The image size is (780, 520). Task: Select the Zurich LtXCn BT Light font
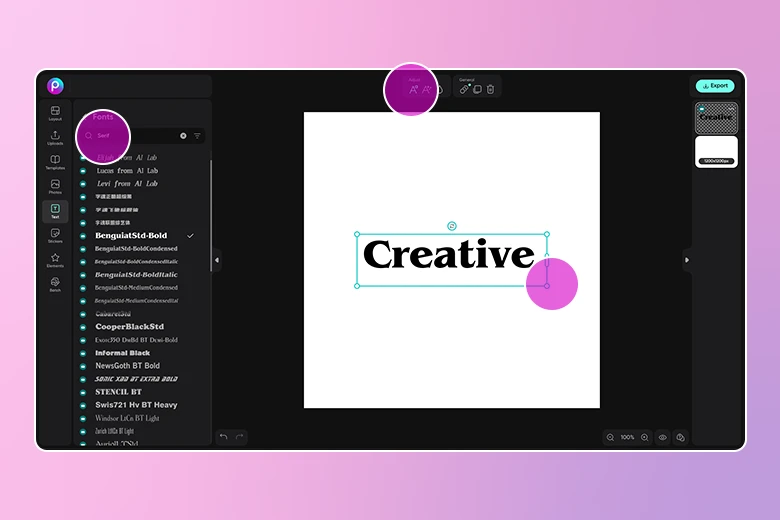click(x=114, y=431)
